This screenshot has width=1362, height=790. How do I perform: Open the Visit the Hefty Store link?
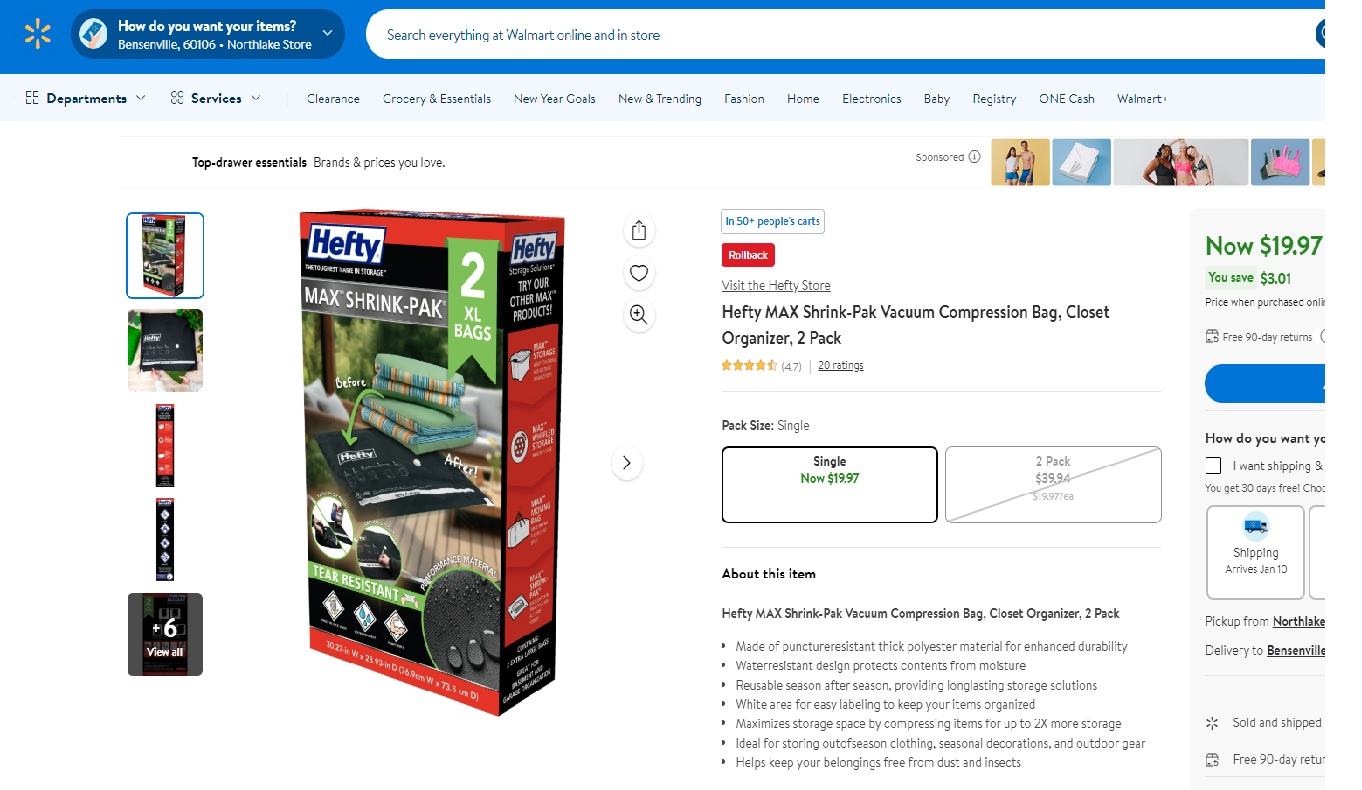pos(776,285)
